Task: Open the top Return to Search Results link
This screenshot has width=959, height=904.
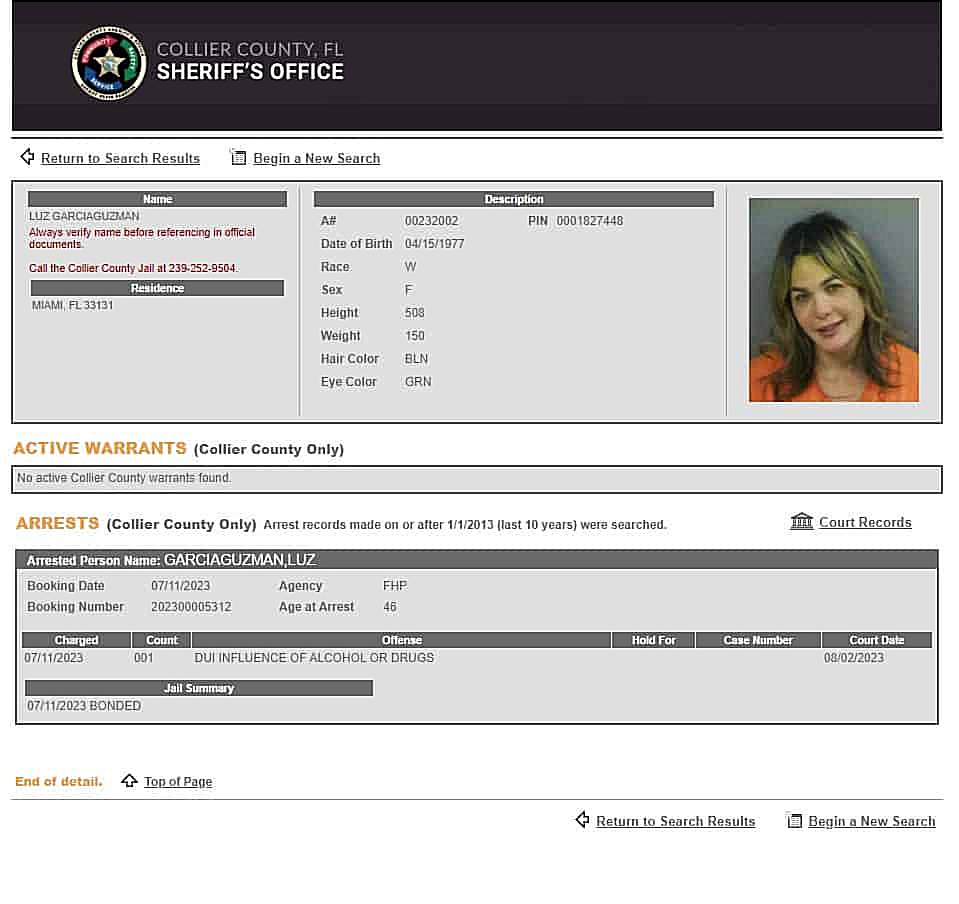Action: 120,158
